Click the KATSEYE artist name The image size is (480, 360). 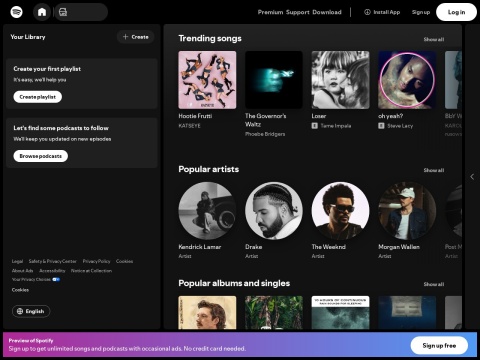pyautogui.click(x=189, y=126)
